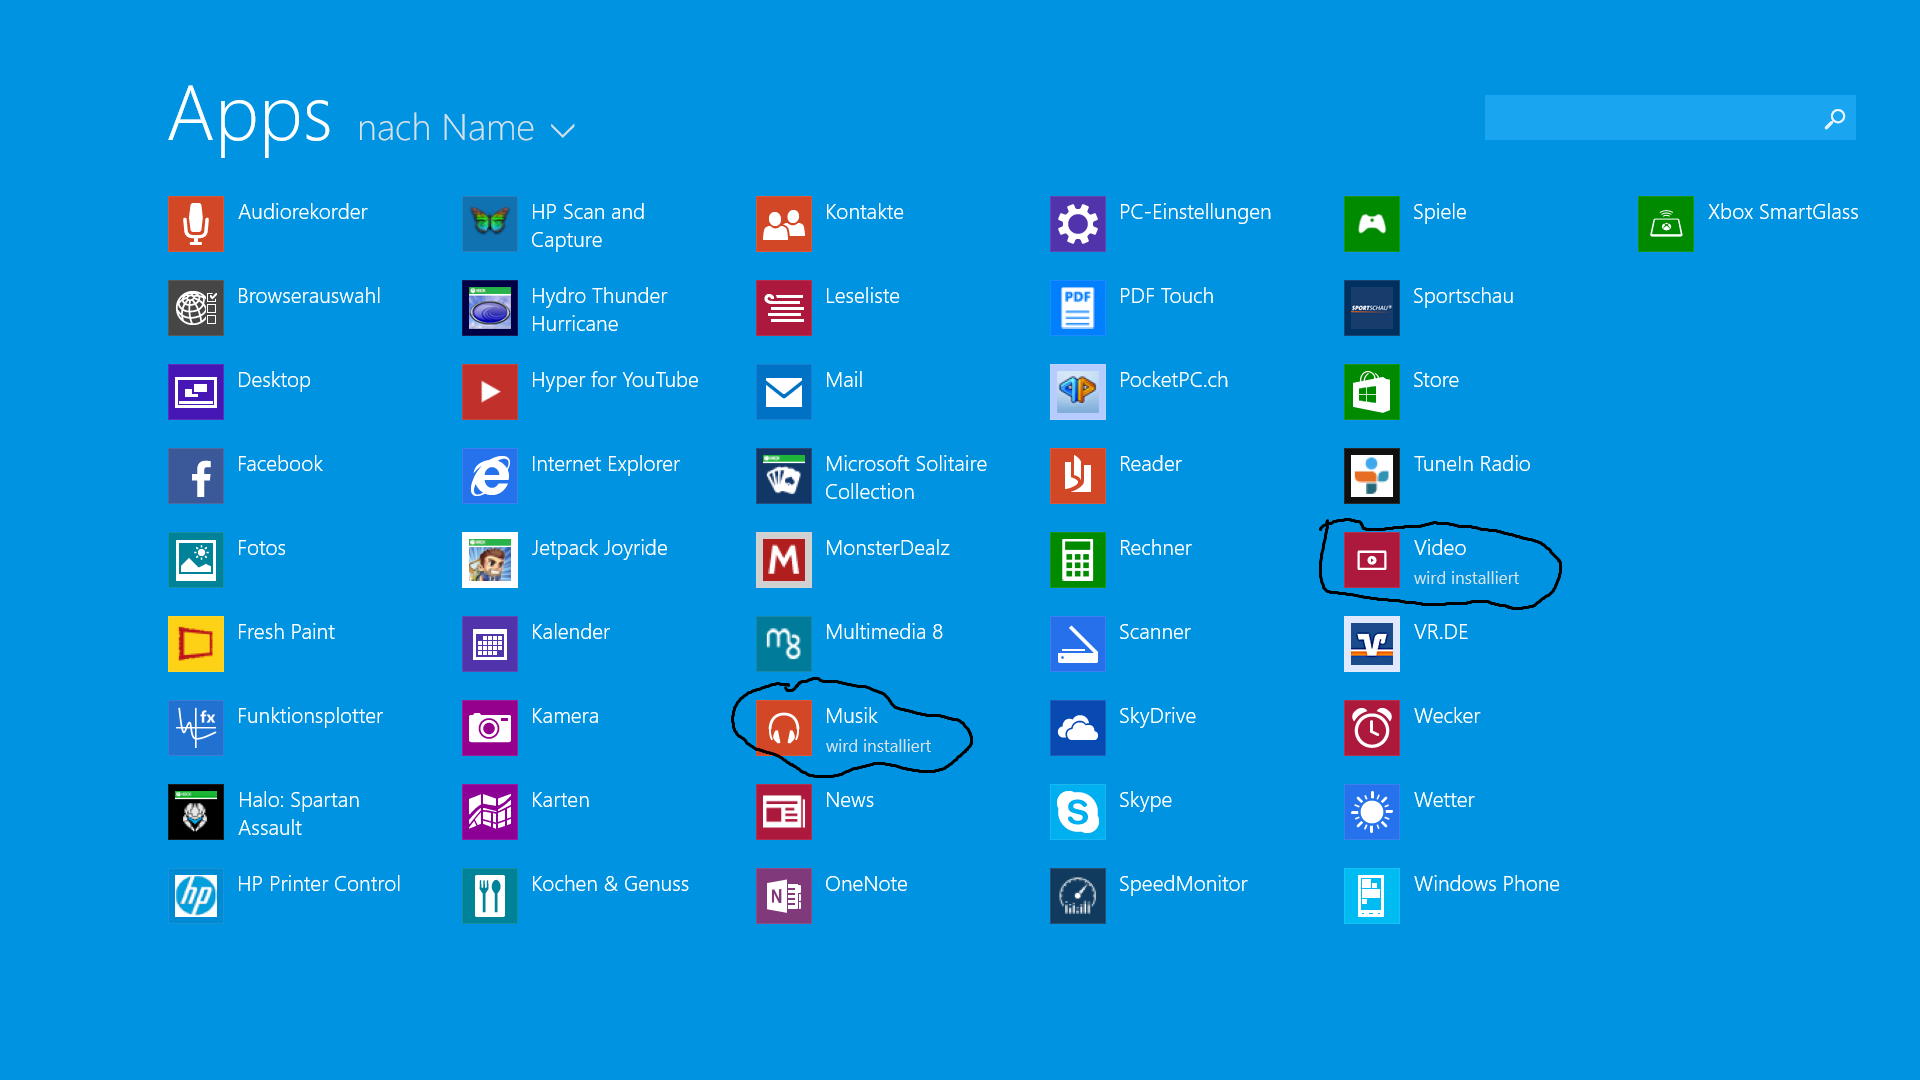This screenshot has height=1080, width=1920.
Task: Click the sort dropdown chevron arrow
Action: click(563, 131)
